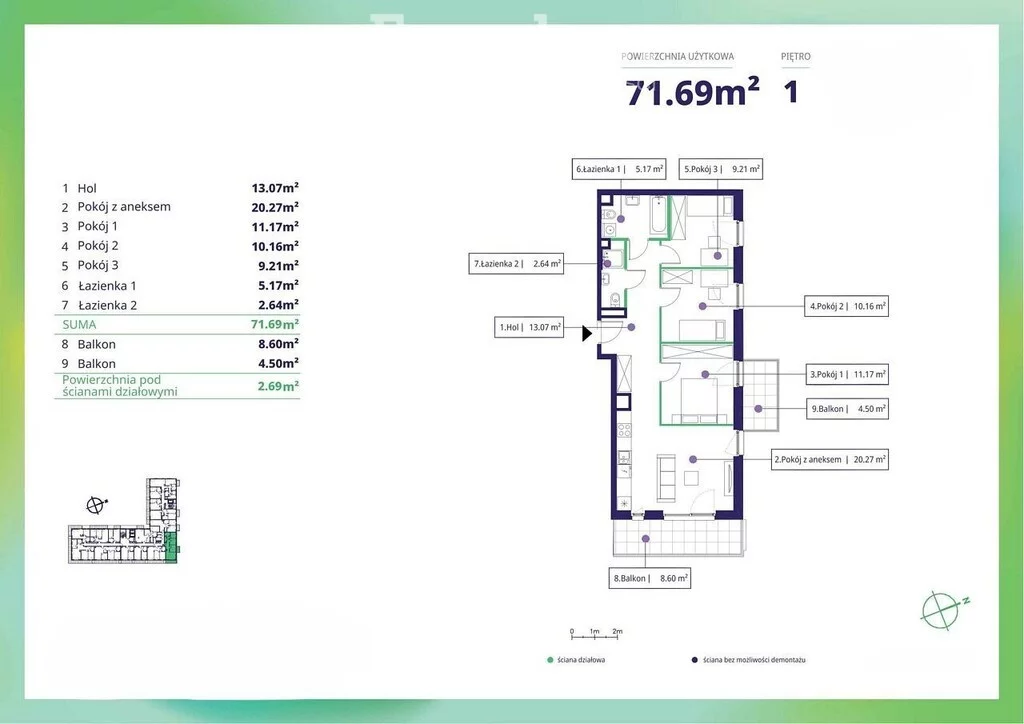
Task: Click the bathtub symbol in Łazienka 1
Action: click(658, 217)
